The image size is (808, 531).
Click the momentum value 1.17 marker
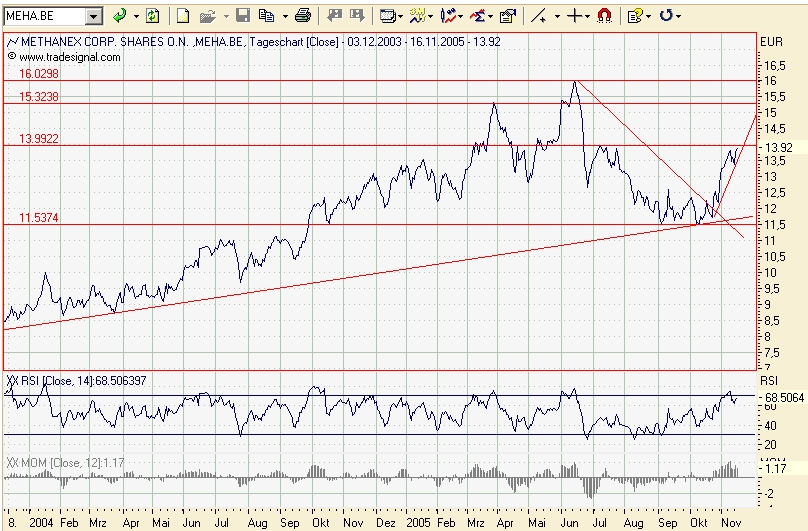776,469
